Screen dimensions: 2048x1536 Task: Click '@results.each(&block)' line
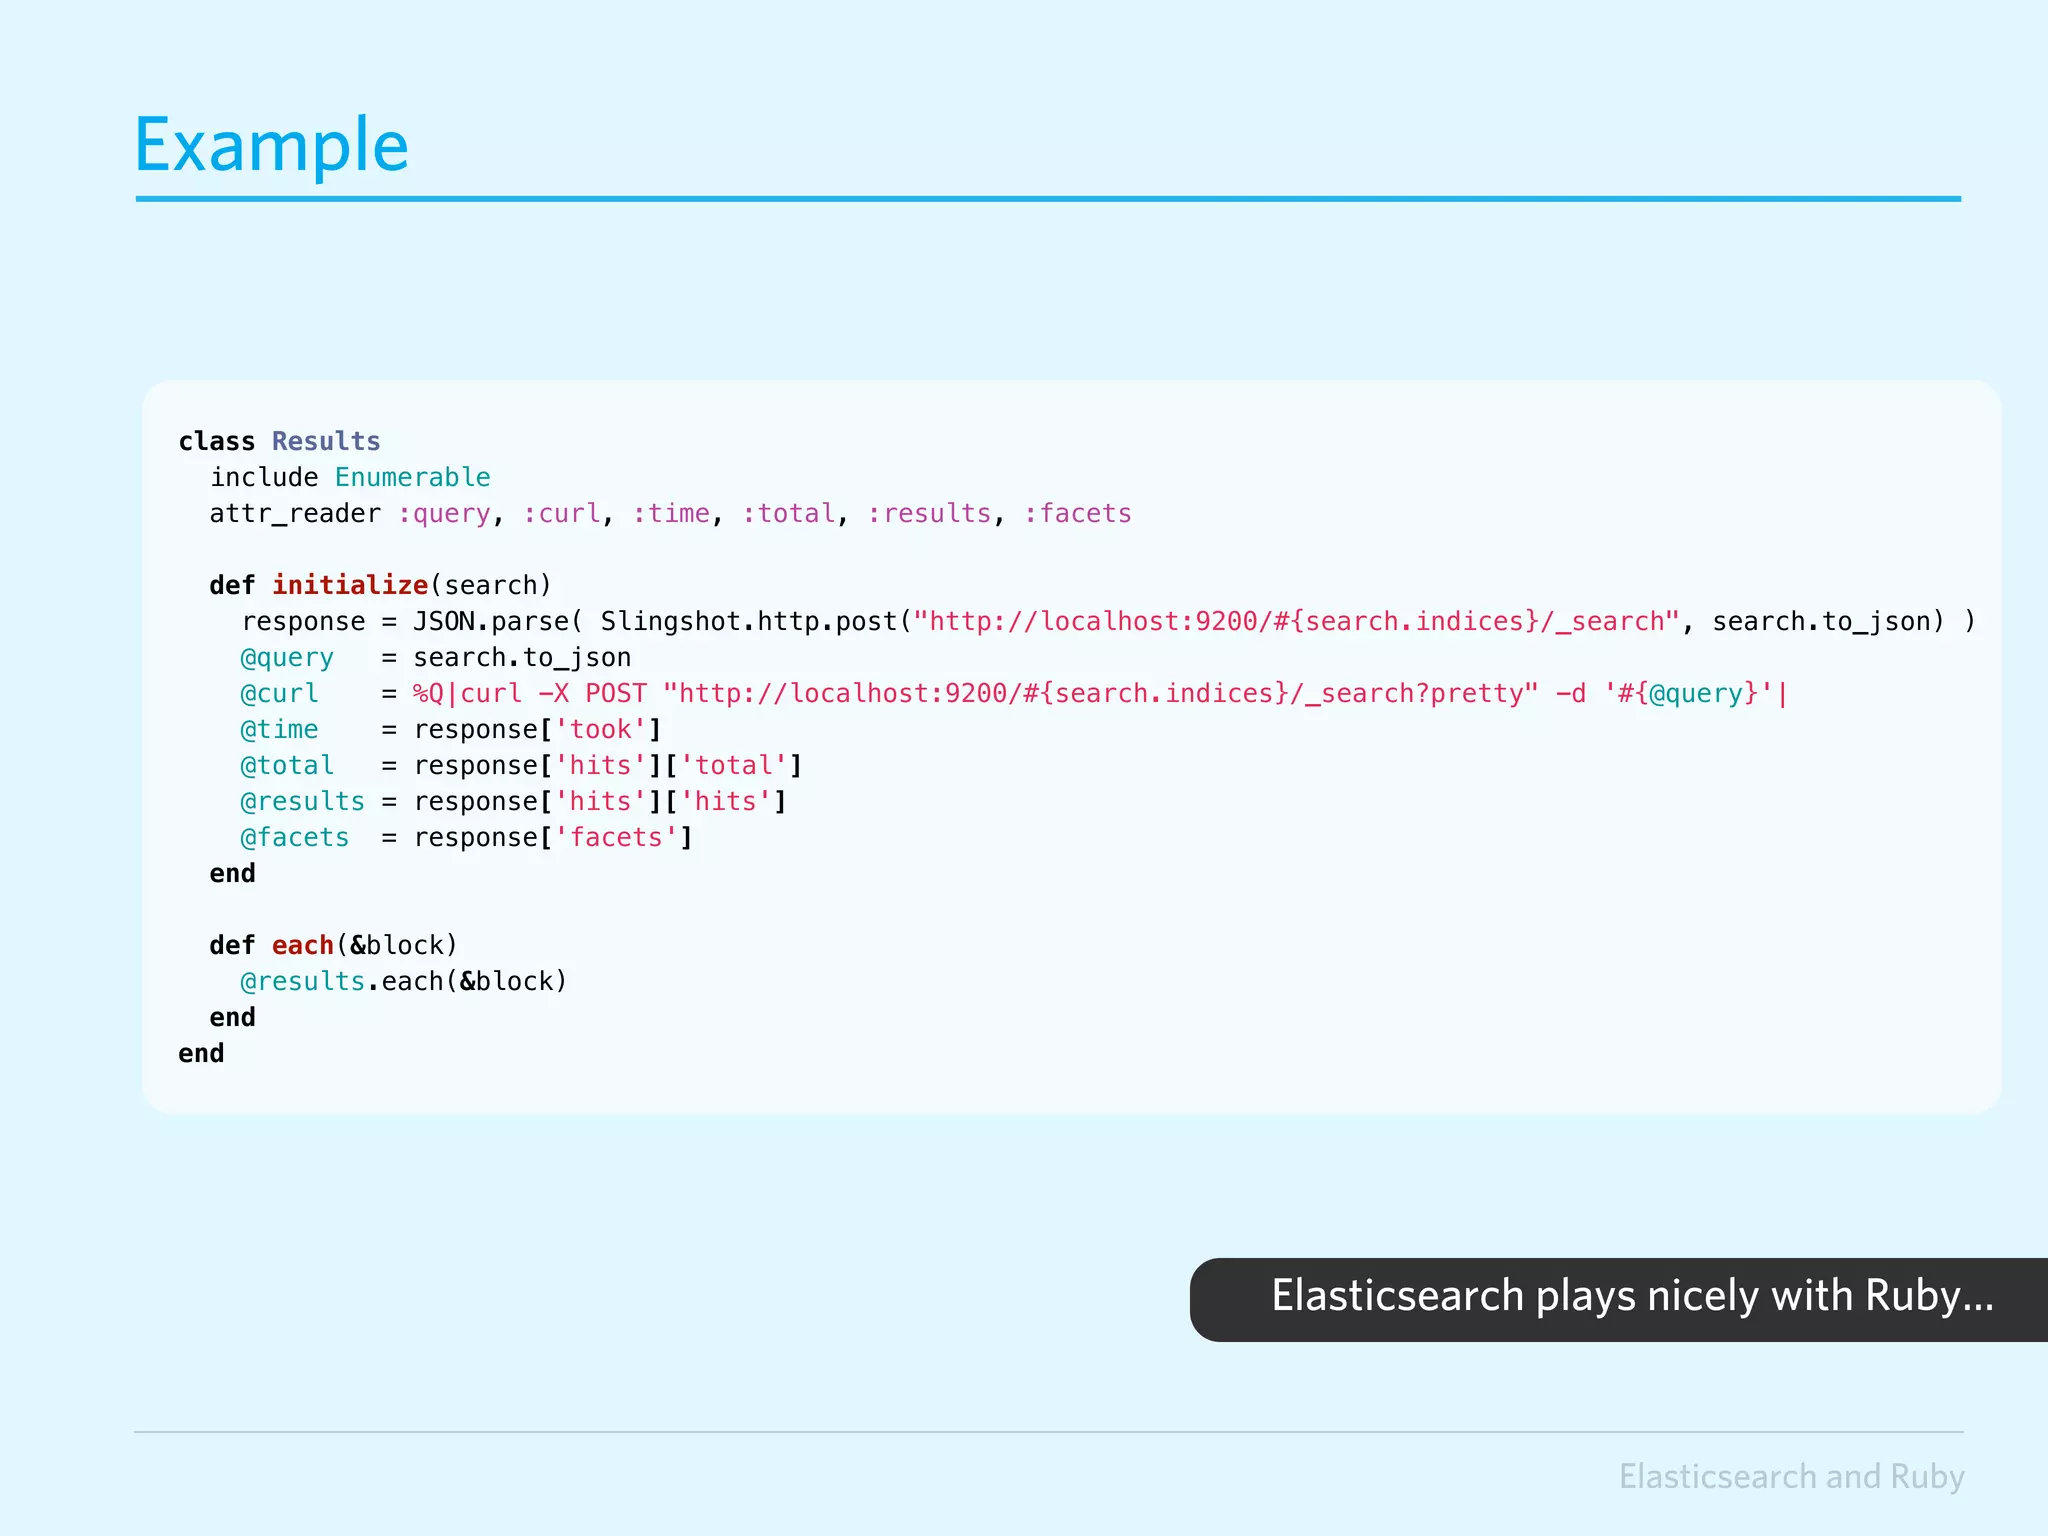[x=404, y=981]
